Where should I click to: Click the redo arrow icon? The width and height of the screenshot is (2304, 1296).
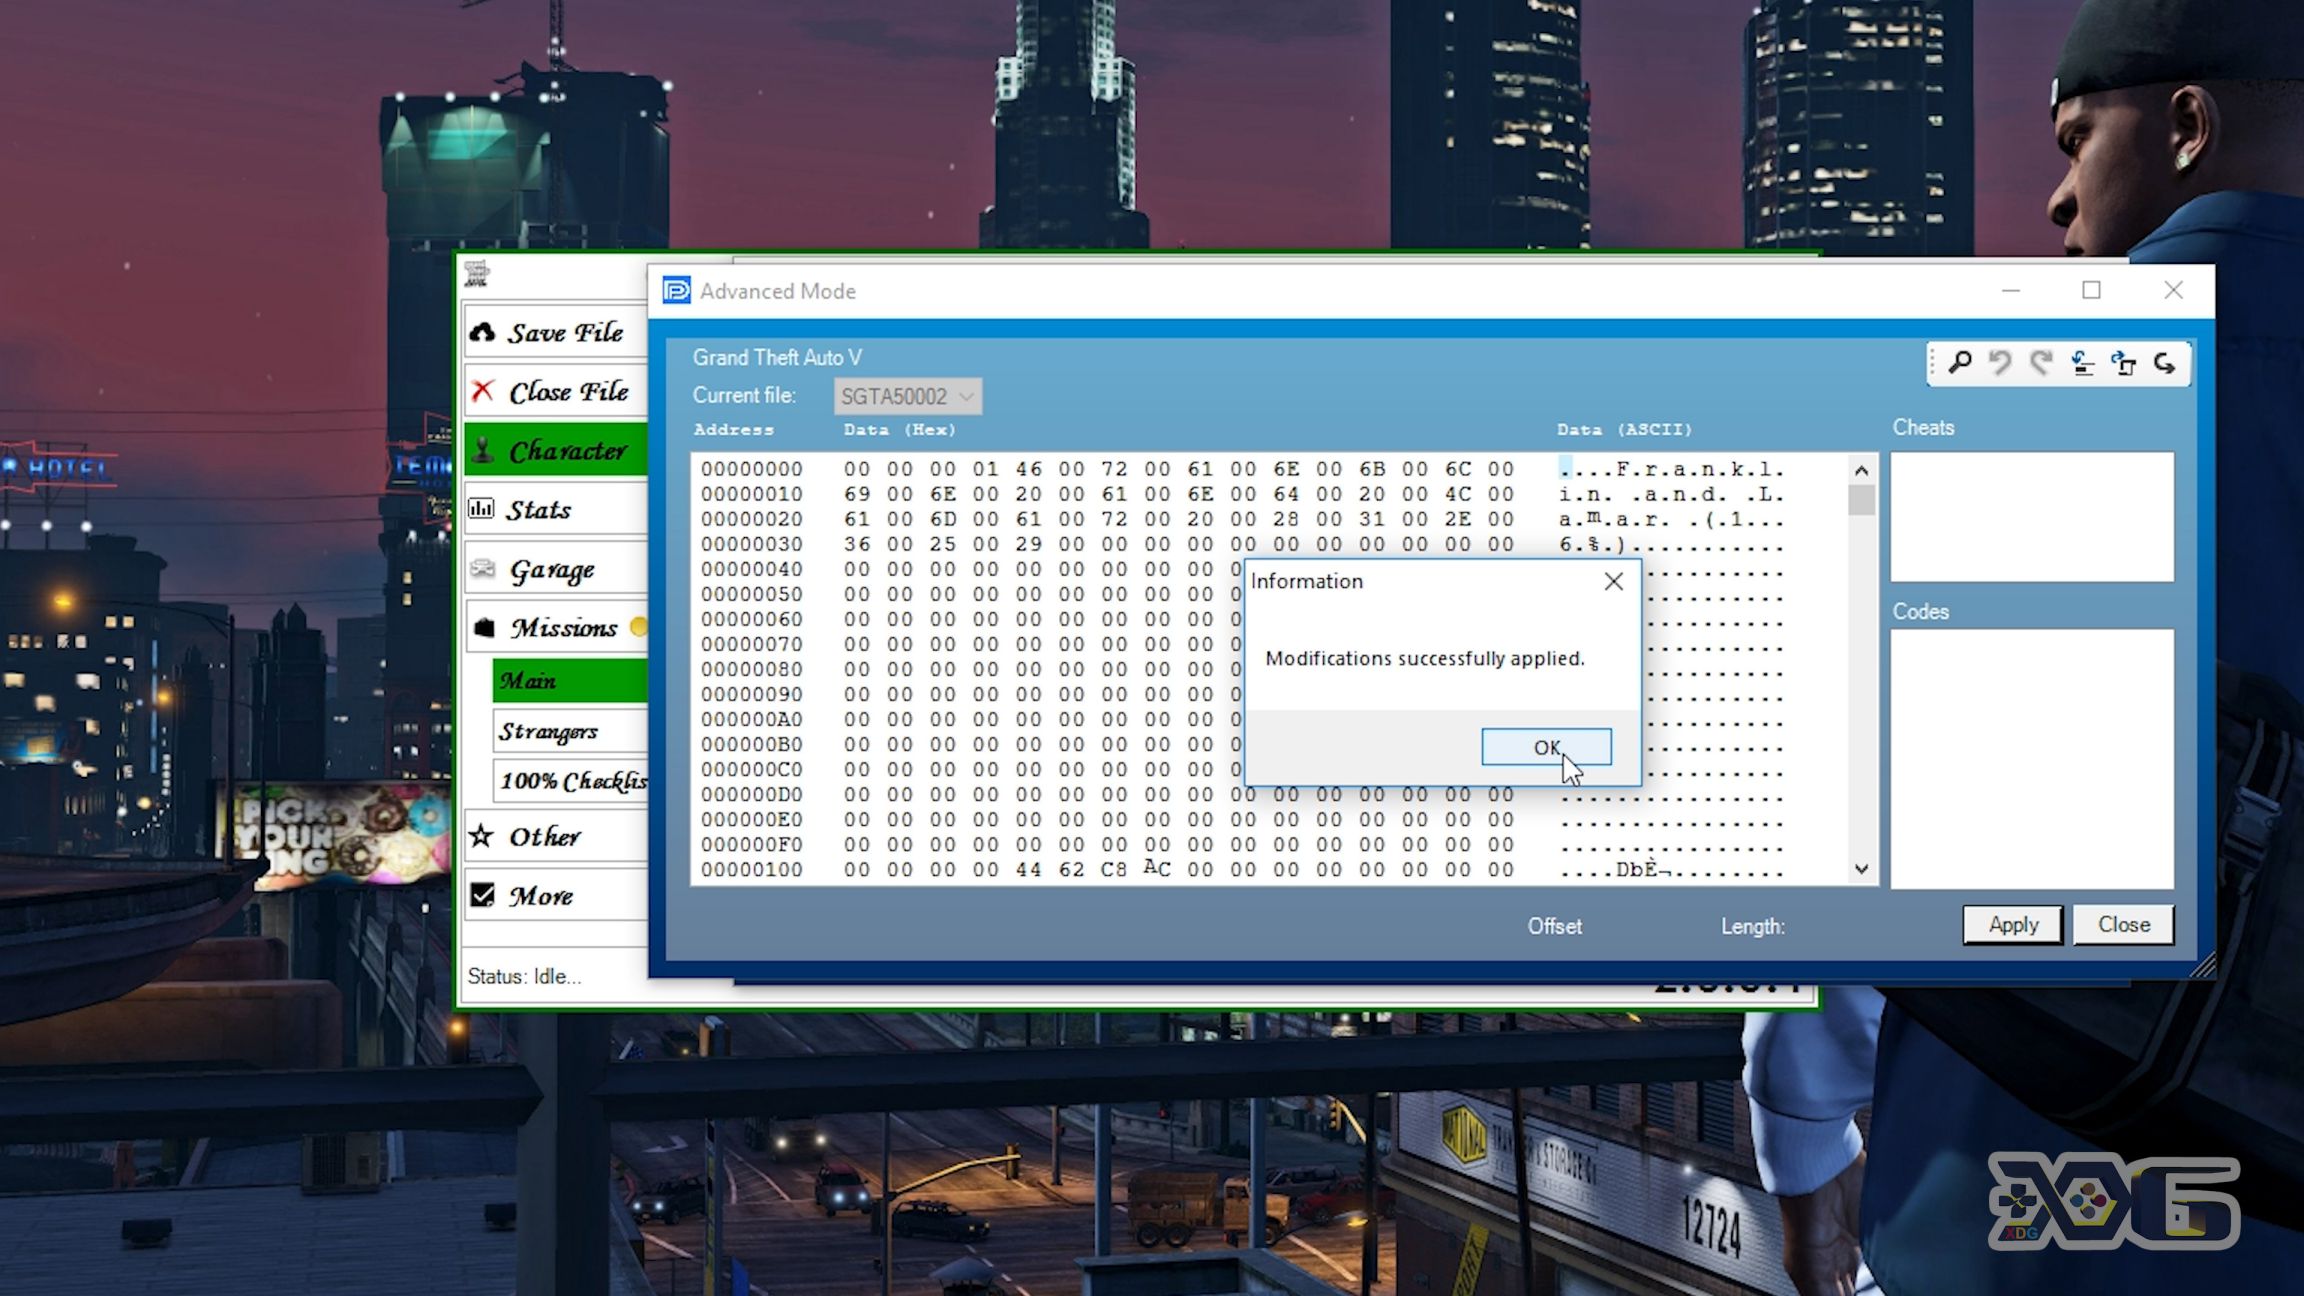[x=2041, y=363]
